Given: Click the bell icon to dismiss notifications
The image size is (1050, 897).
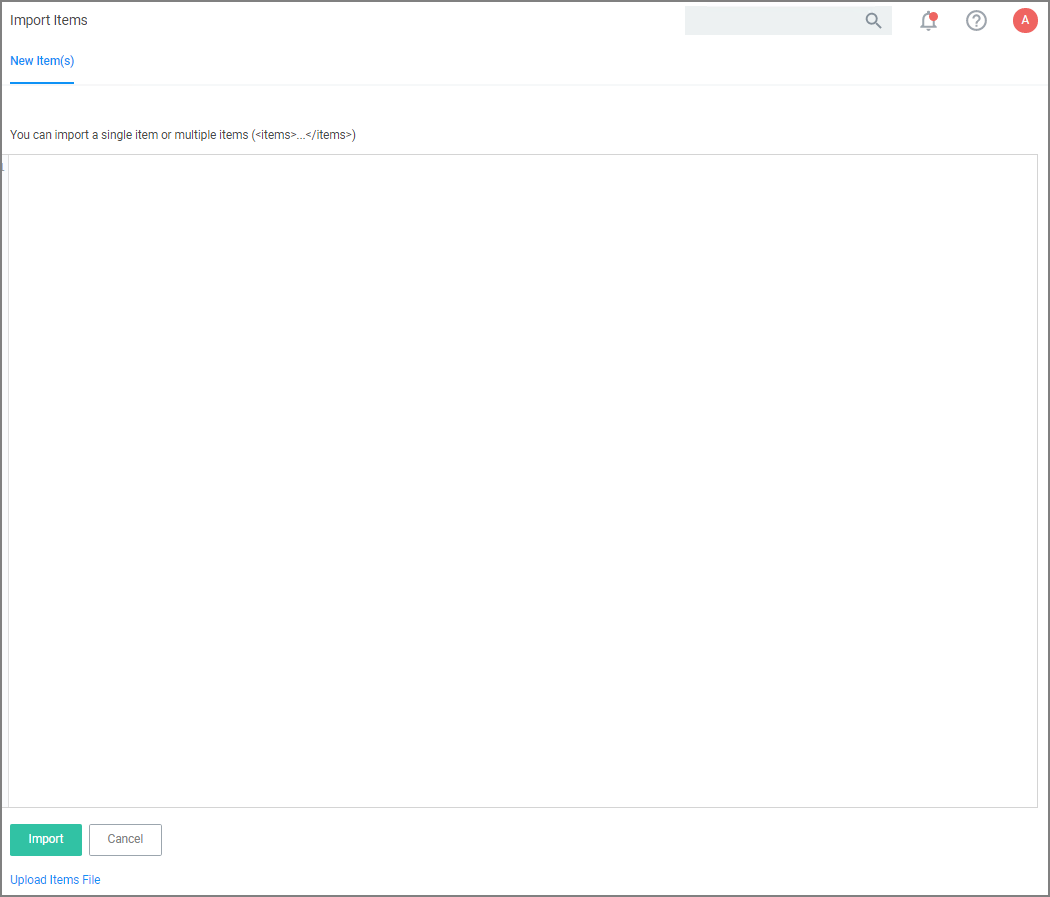Looking at the screenshot, I should [928, 21].
